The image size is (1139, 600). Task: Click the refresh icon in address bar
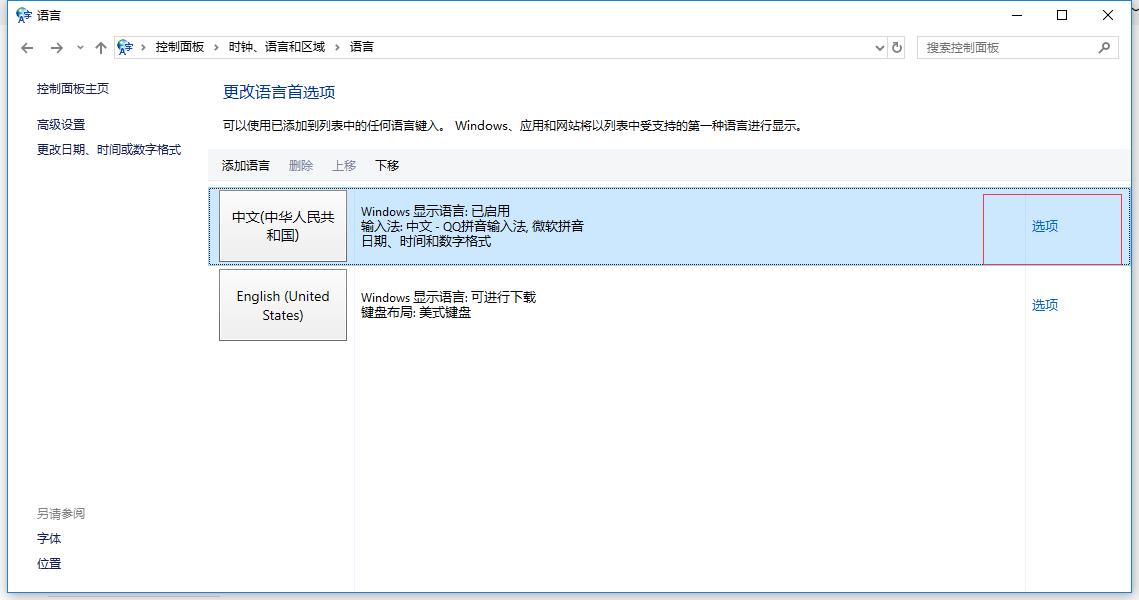pos(897,46)
